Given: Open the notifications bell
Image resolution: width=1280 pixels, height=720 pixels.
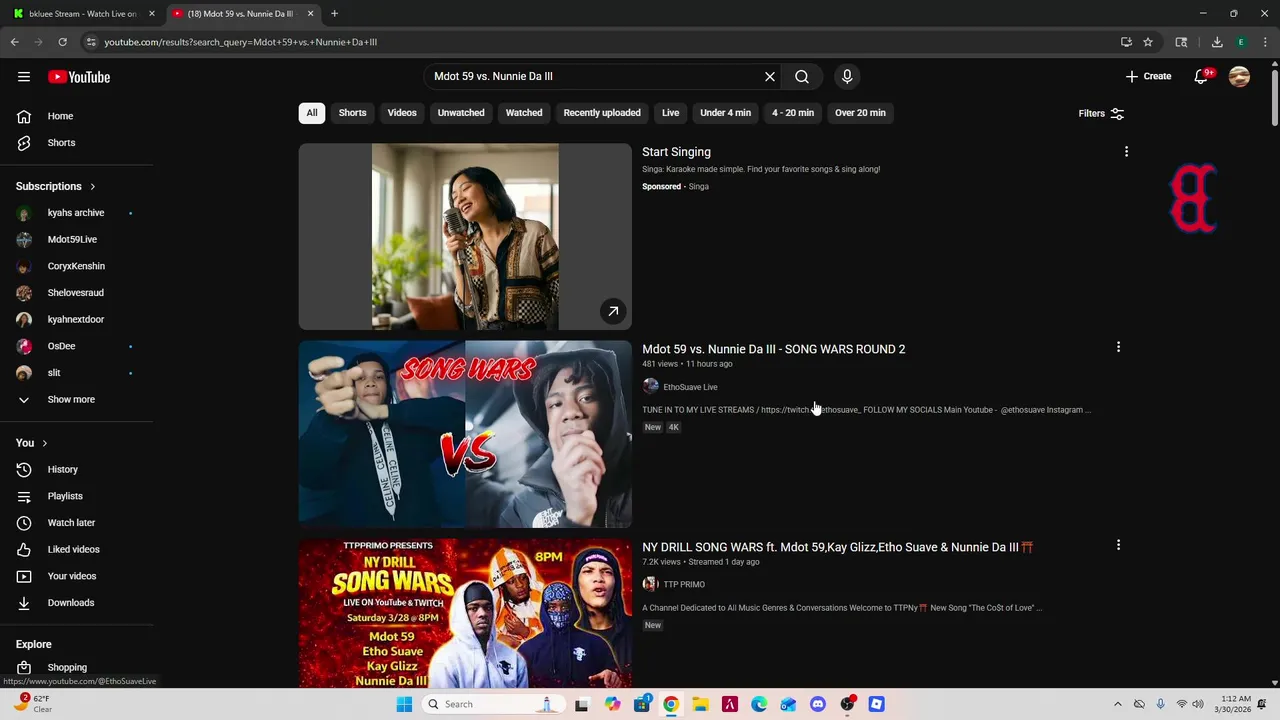Looking at the screenshot, I should tap(1201, 77).
